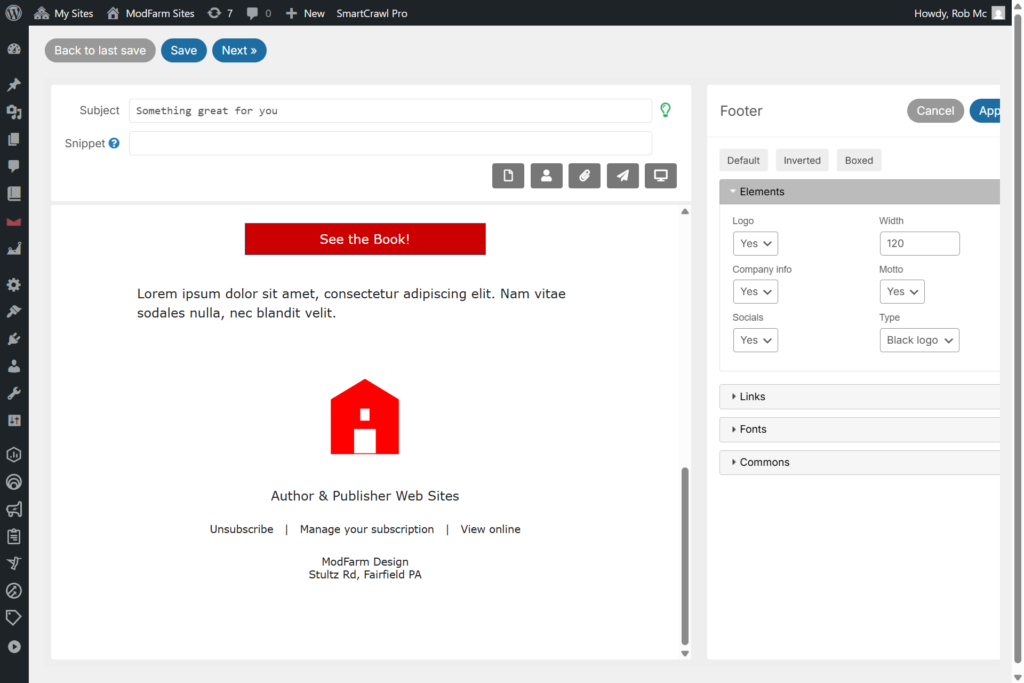Expand the Fonts section
The image size is (1024, 683).
point(752,429)
